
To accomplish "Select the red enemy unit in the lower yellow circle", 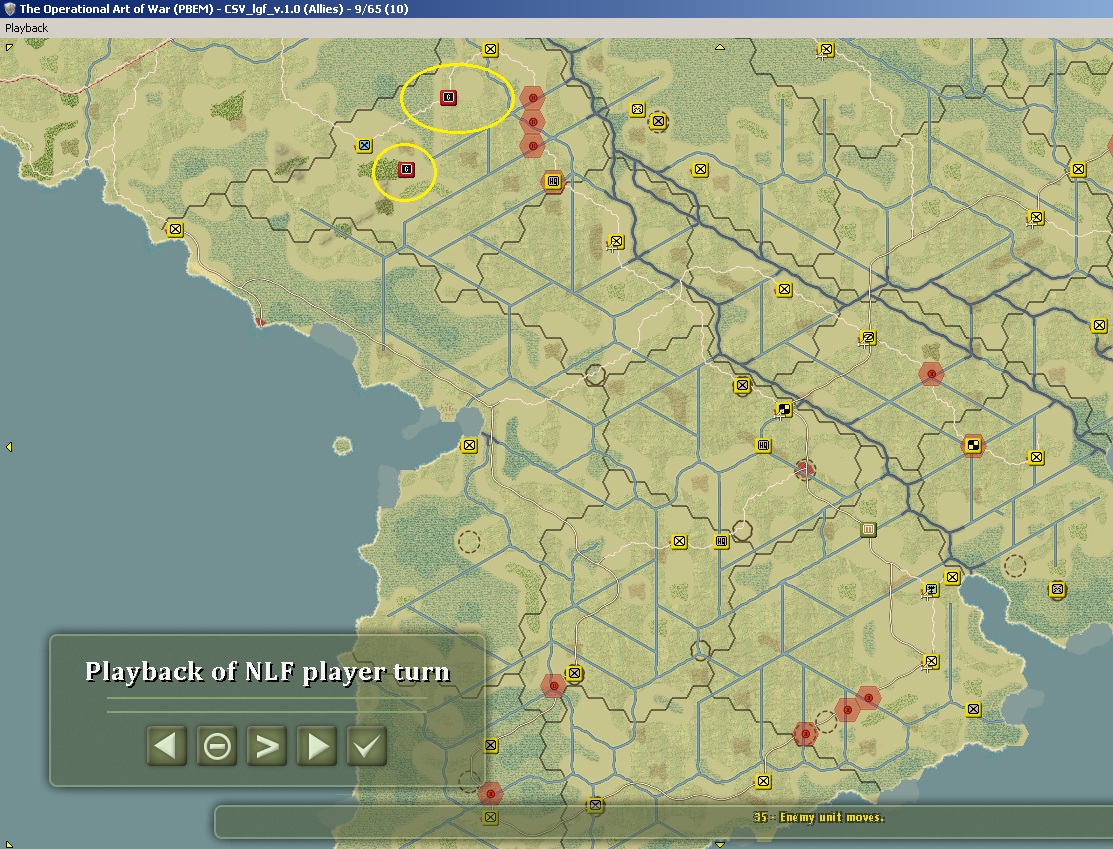I will coord(406,170).
